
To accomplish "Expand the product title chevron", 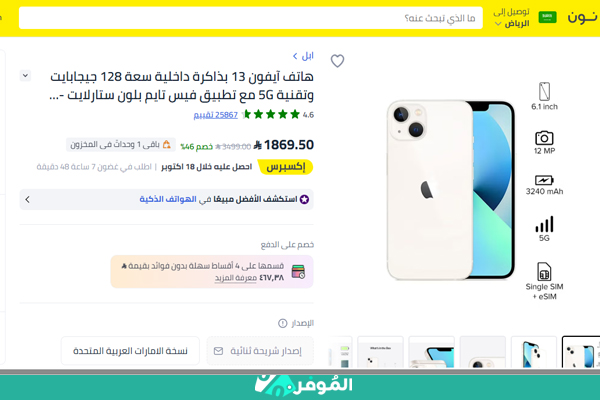I will [25, 76].
